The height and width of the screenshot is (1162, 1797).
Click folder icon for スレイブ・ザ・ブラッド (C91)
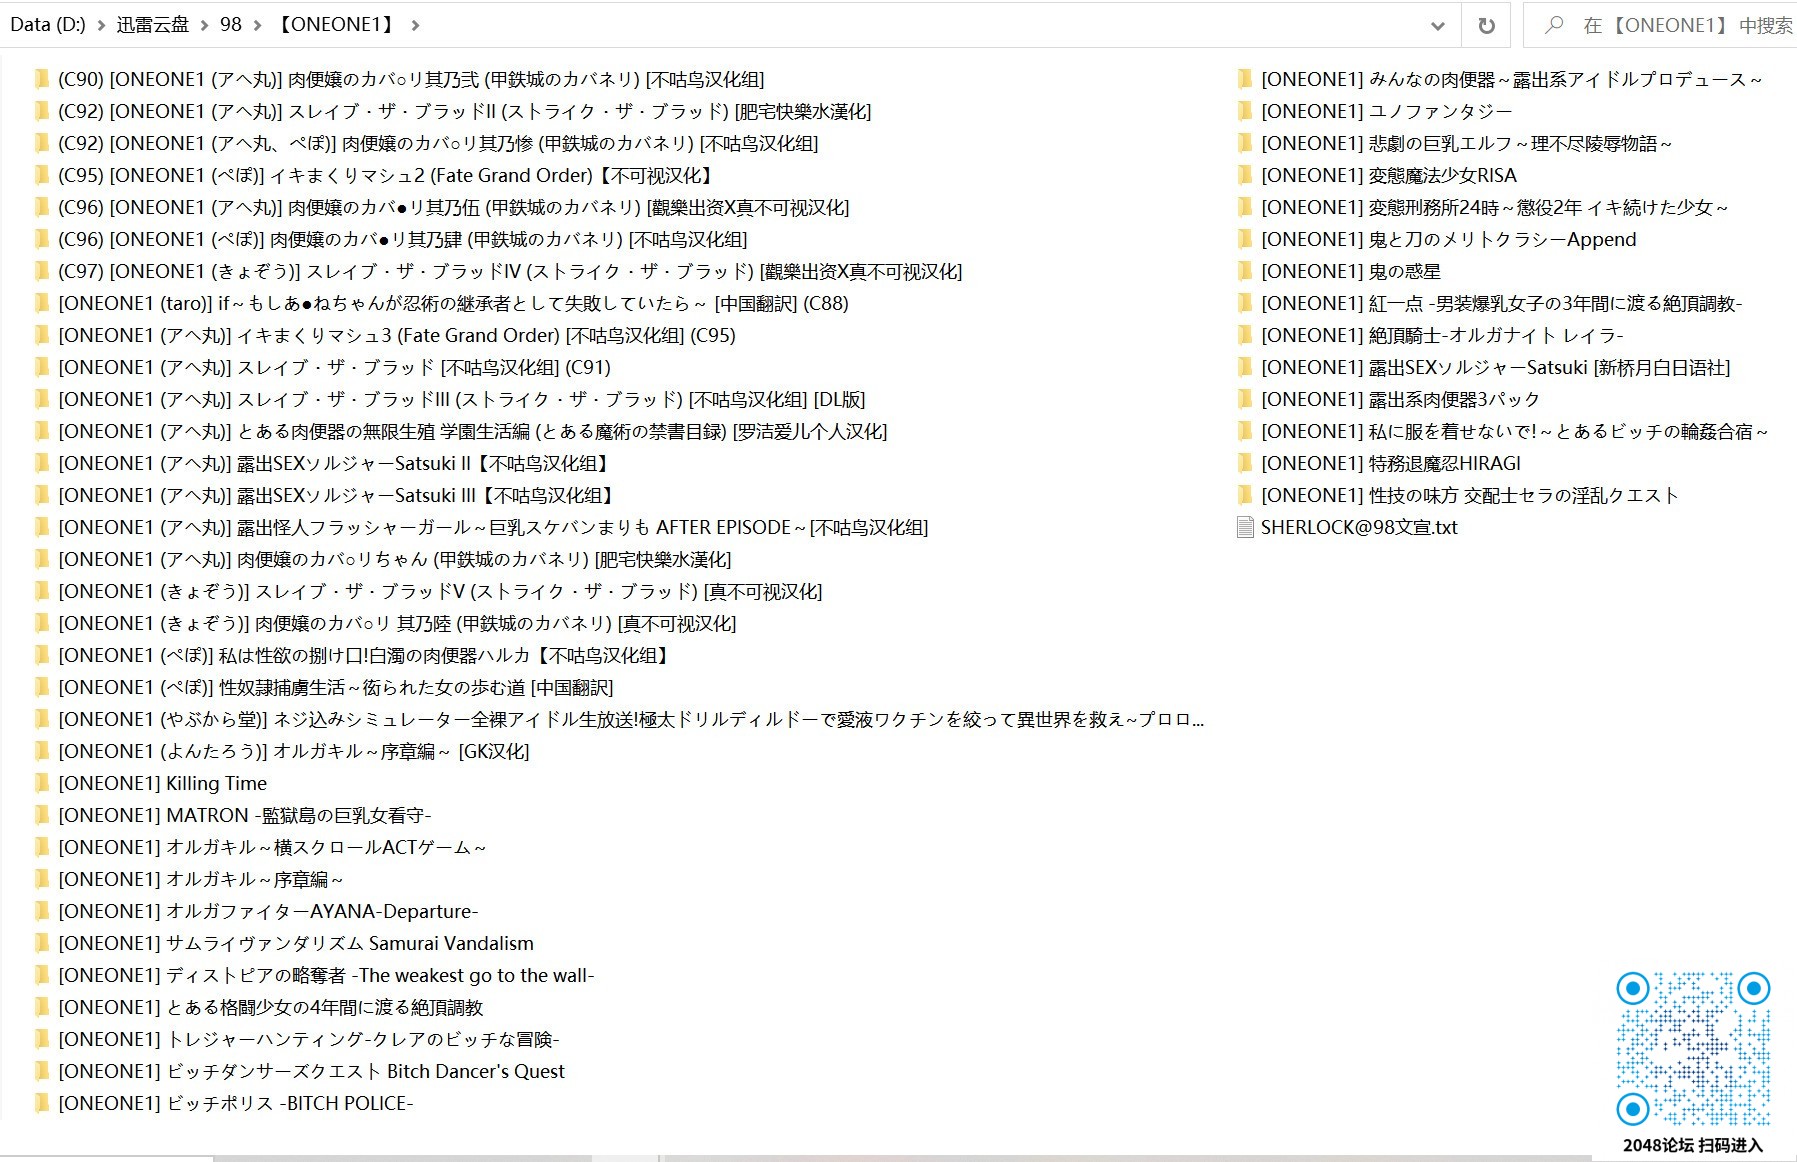click(x=41, y=367)
